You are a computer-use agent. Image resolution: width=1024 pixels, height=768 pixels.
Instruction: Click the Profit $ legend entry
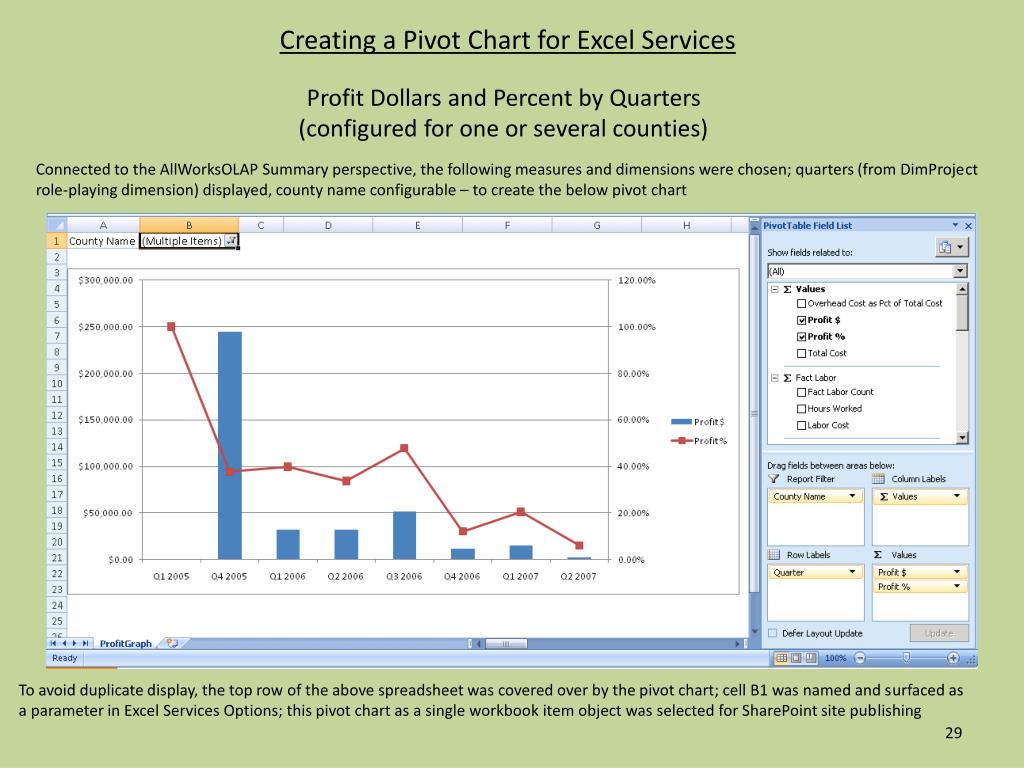[698, 422]
